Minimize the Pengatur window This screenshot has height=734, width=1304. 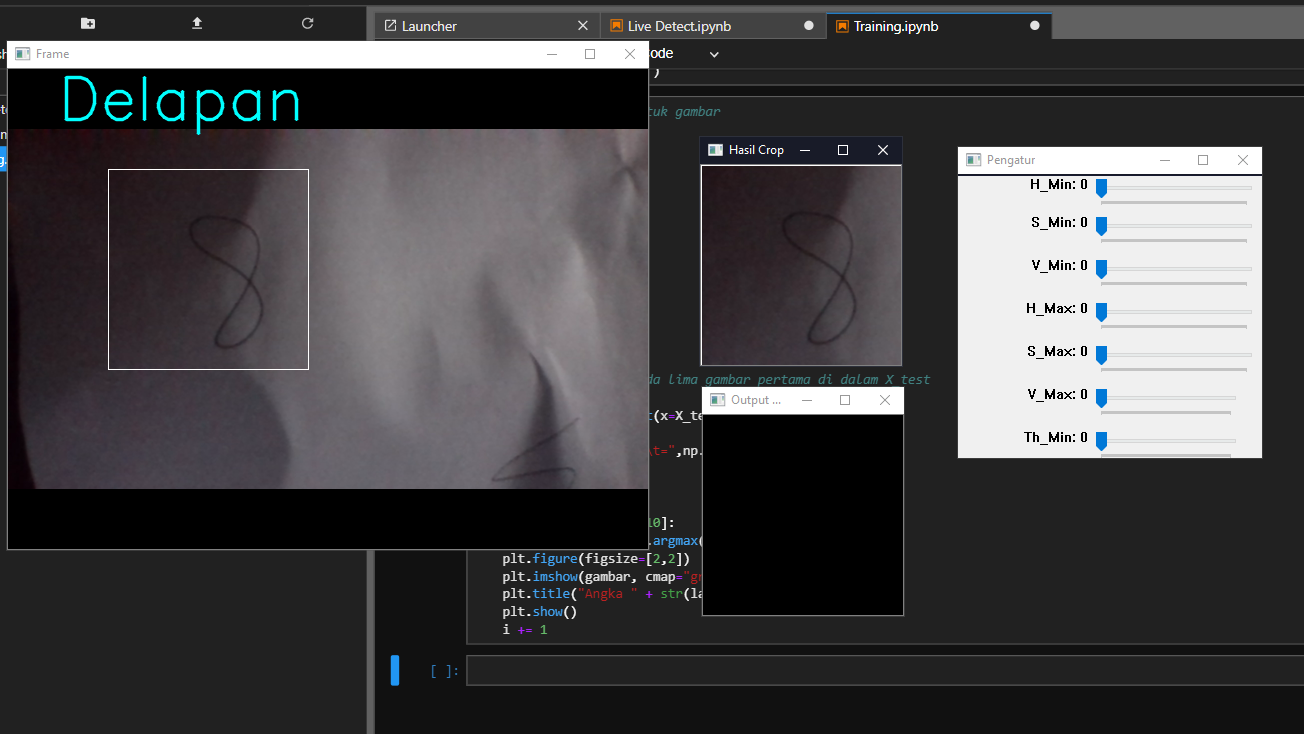tap(1164, 160)
